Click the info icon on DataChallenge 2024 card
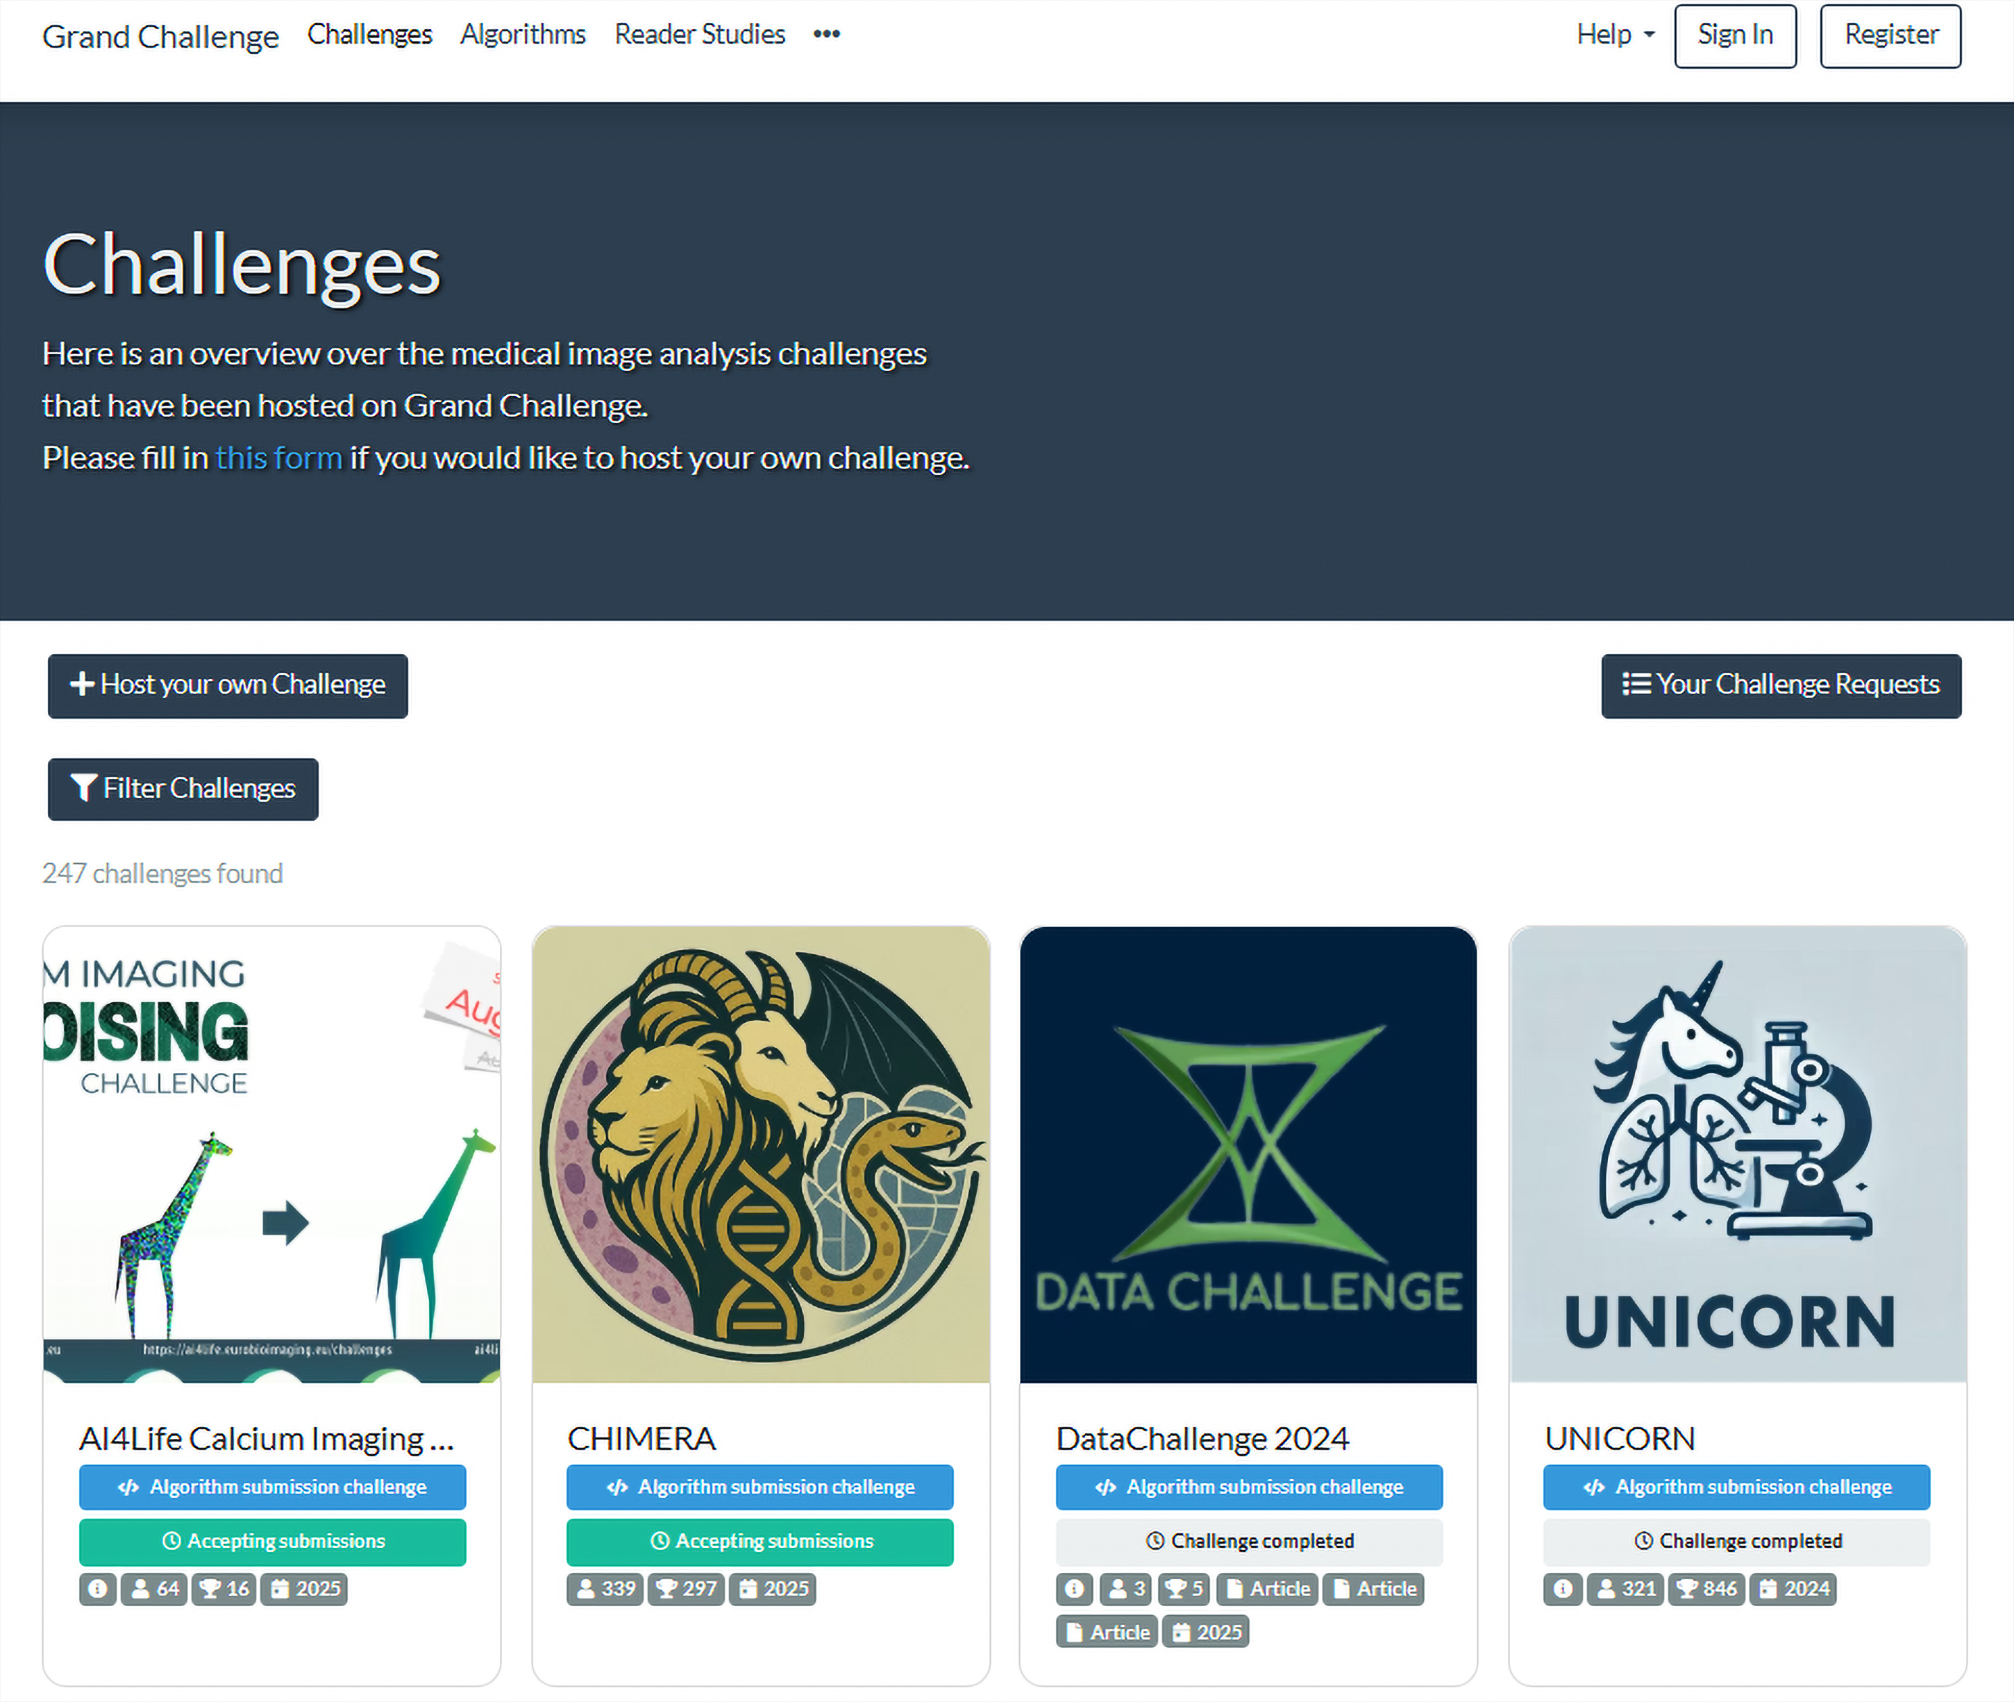Screen dimensions: 2014x1702 [x=1075, y=1588]
